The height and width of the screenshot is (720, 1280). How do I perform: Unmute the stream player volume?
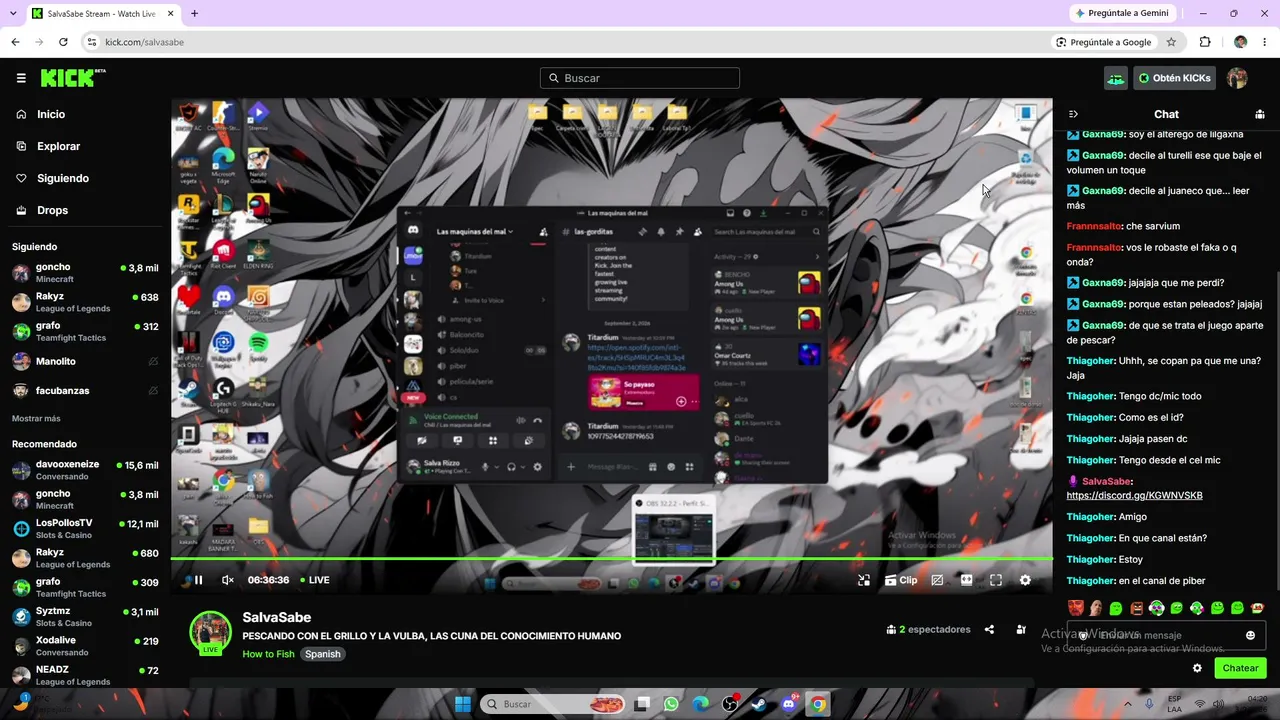(x=227, y=580)
